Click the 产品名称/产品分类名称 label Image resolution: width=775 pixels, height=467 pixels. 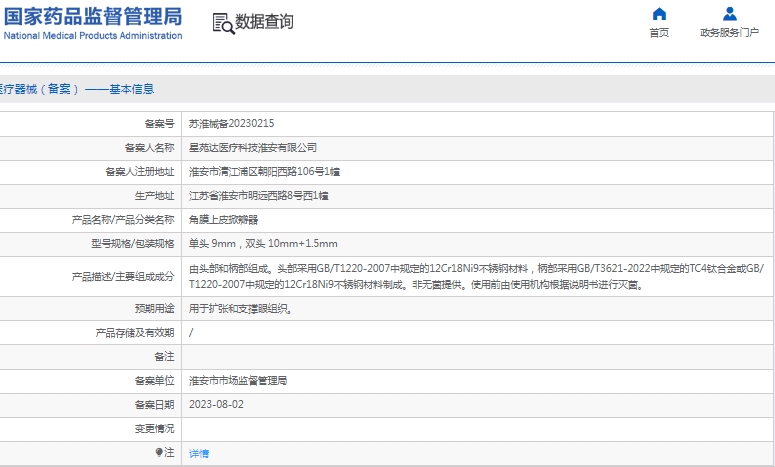[123, 220]
